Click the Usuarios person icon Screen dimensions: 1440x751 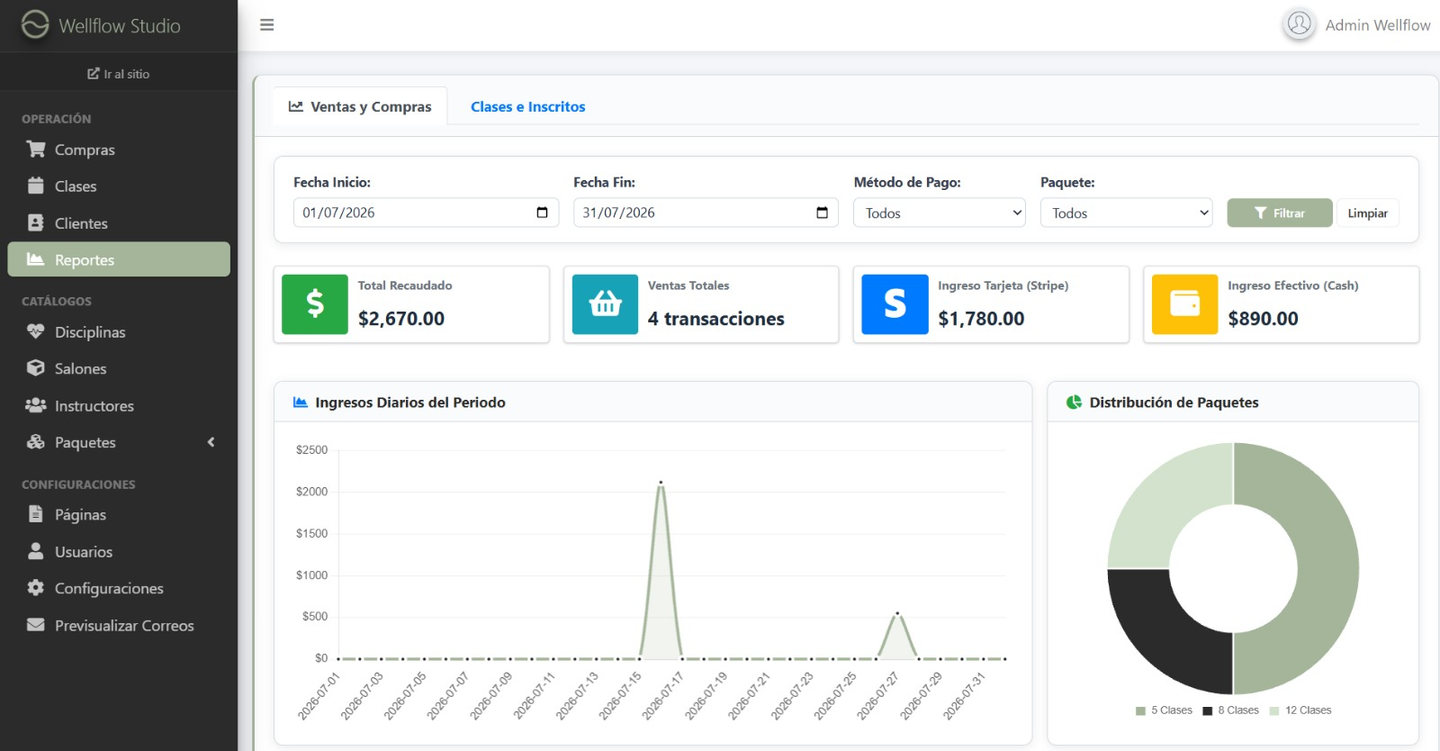(36, 551)
